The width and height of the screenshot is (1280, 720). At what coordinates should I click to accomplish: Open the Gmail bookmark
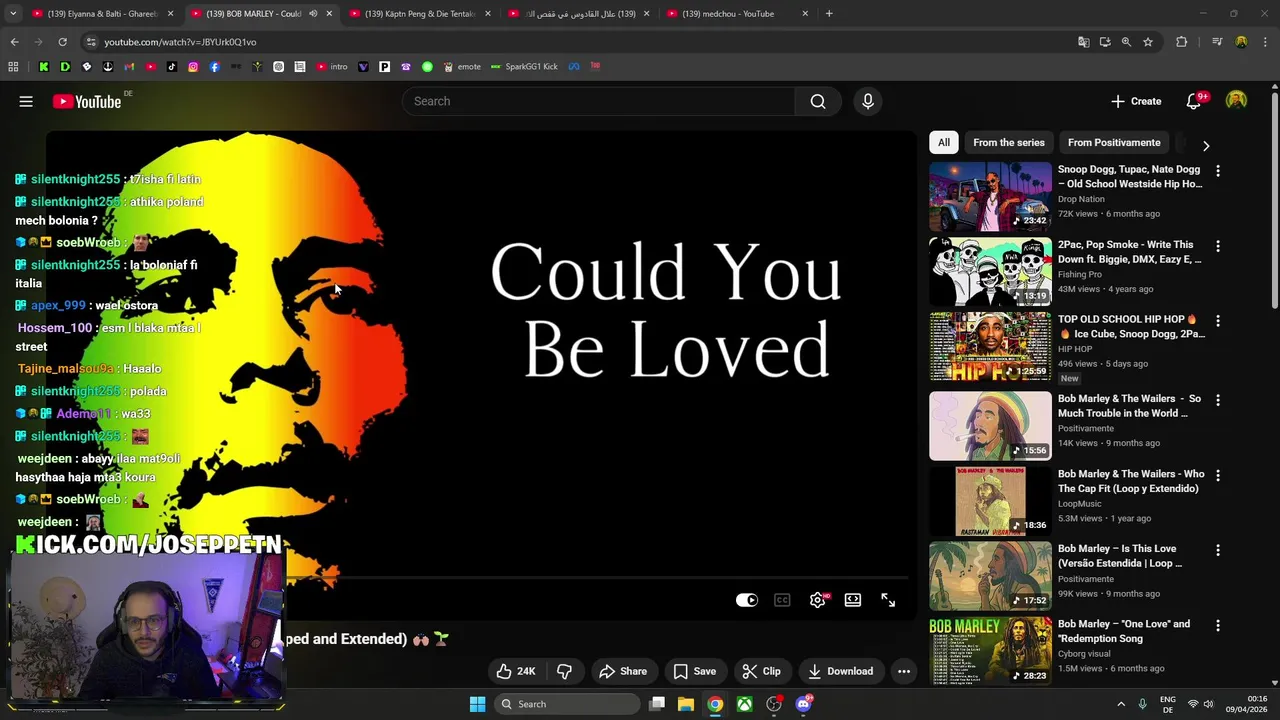[x=129, y=67]
